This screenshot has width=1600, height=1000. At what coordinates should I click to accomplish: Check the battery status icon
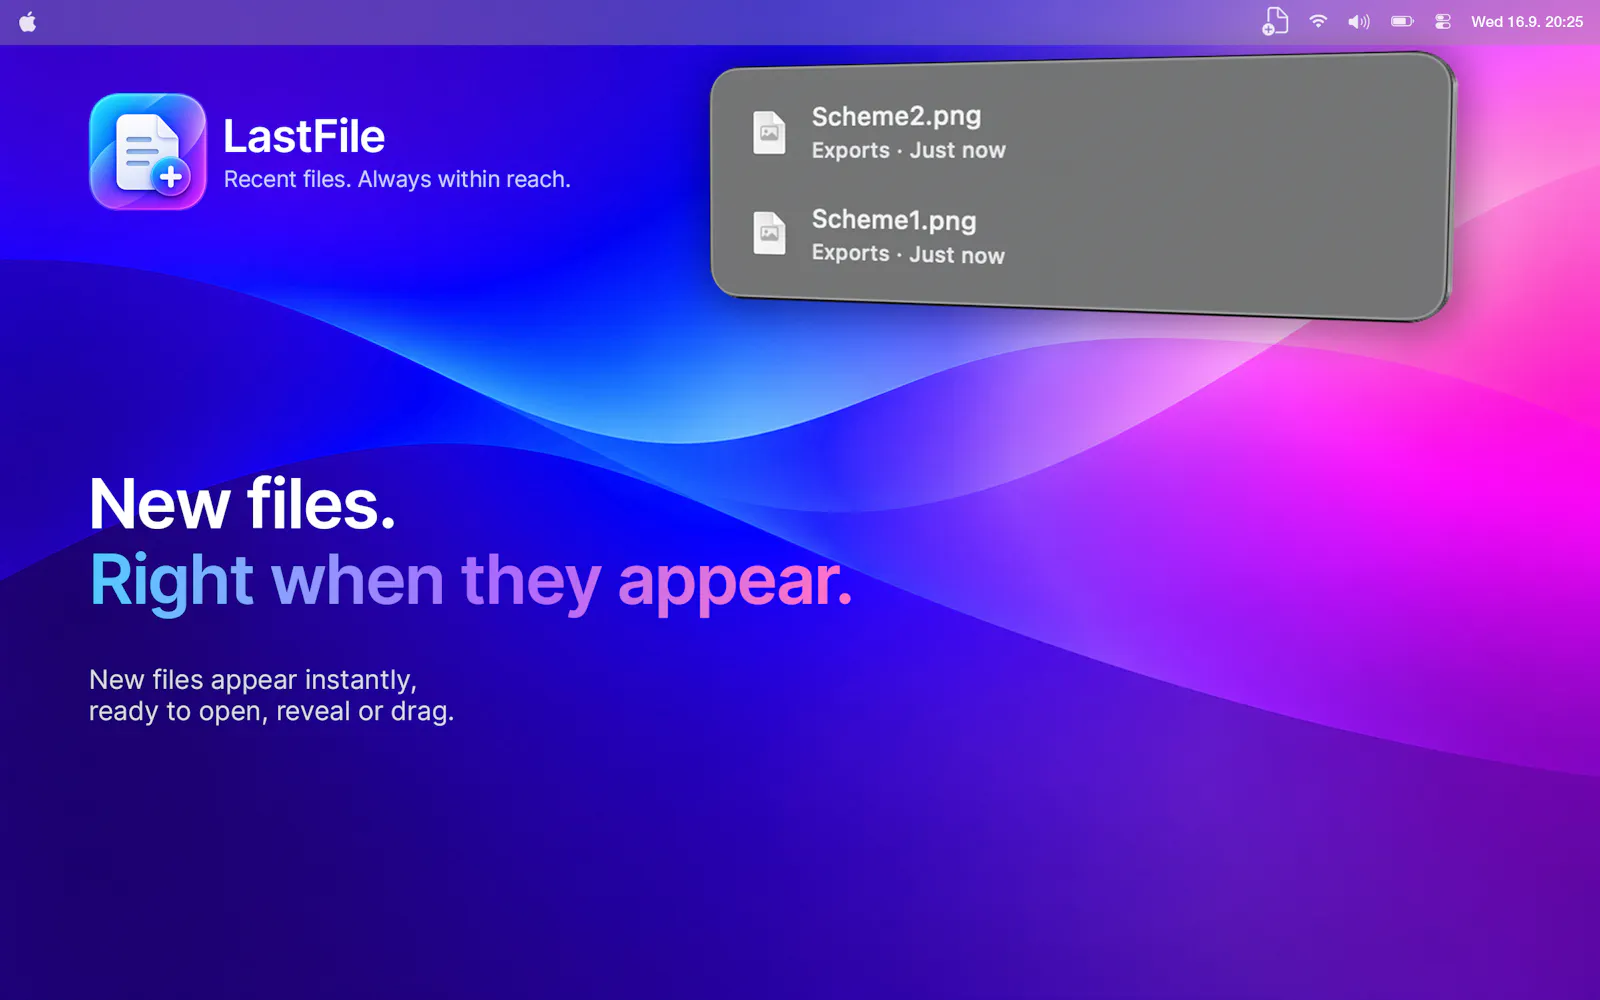[x=1402, y=21]
